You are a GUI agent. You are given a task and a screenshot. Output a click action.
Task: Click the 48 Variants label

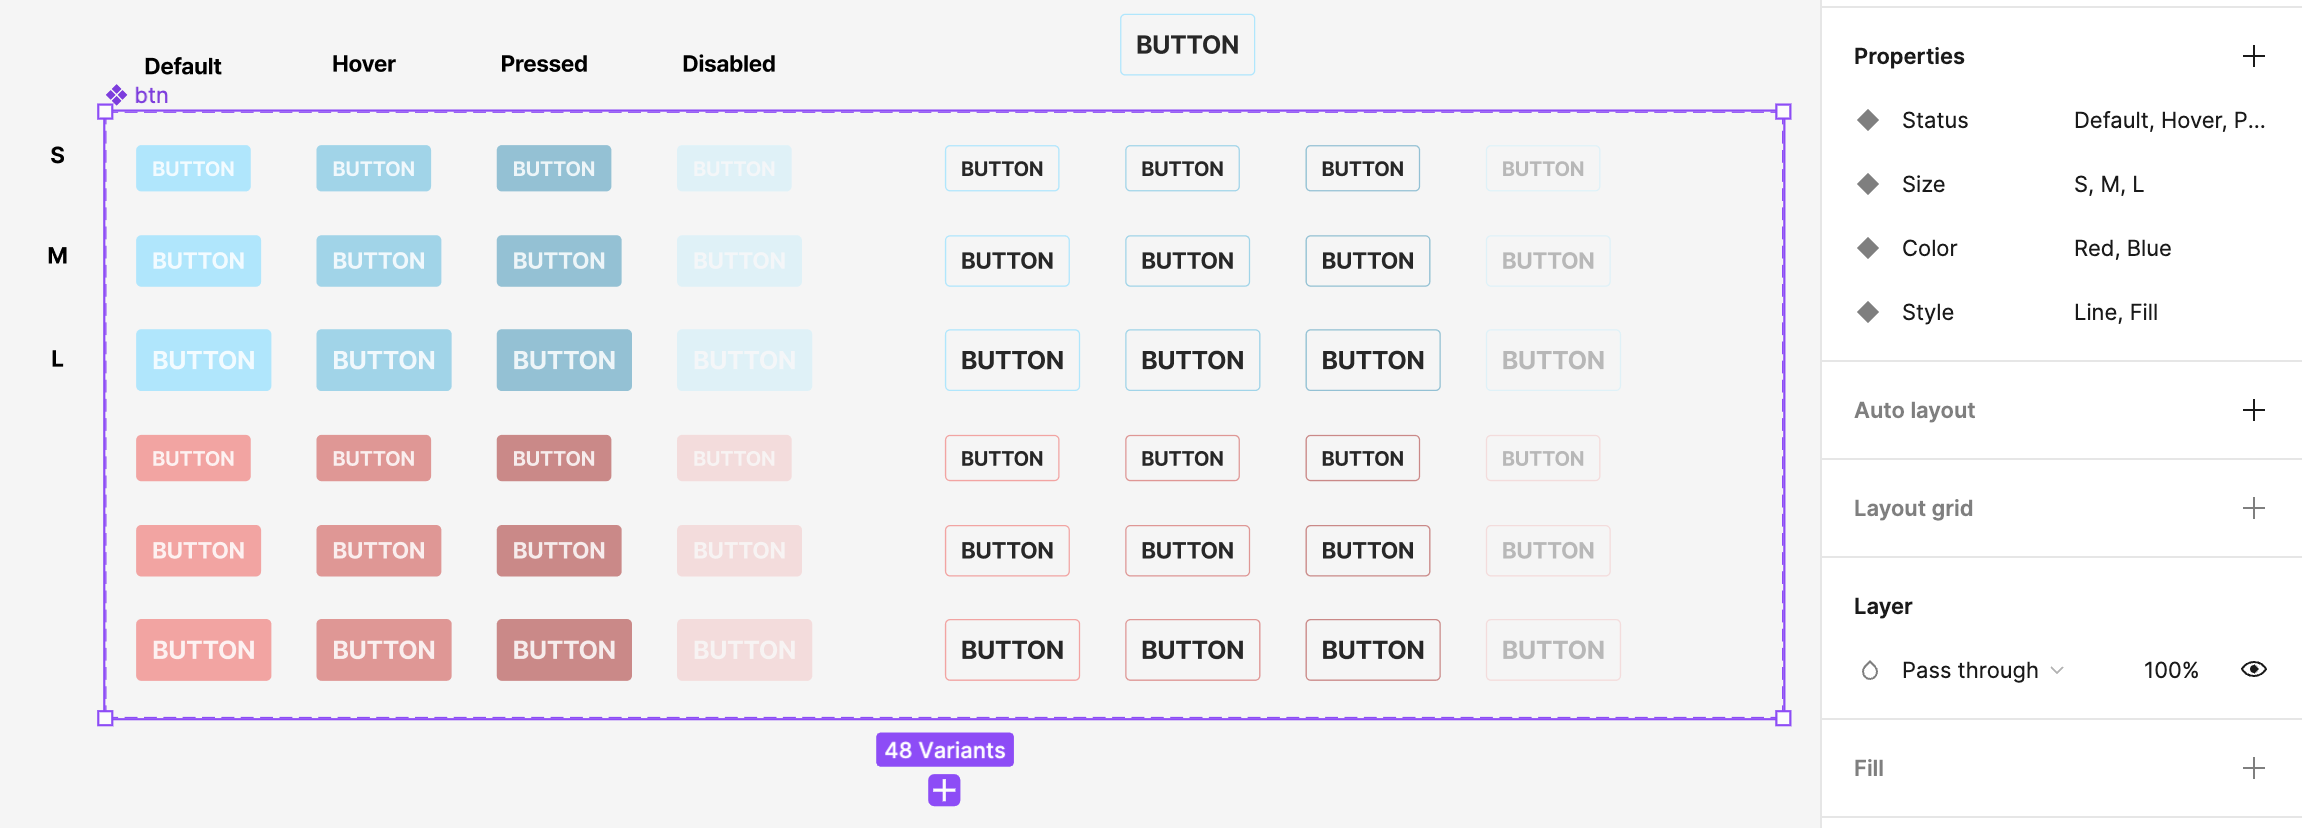pyautogui.click(x=944, y=750)
